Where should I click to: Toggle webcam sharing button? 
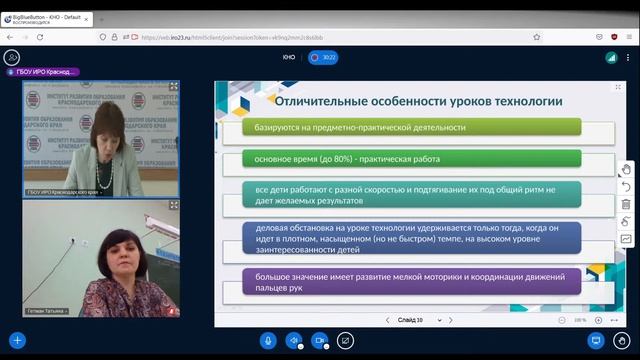[320, 340]
